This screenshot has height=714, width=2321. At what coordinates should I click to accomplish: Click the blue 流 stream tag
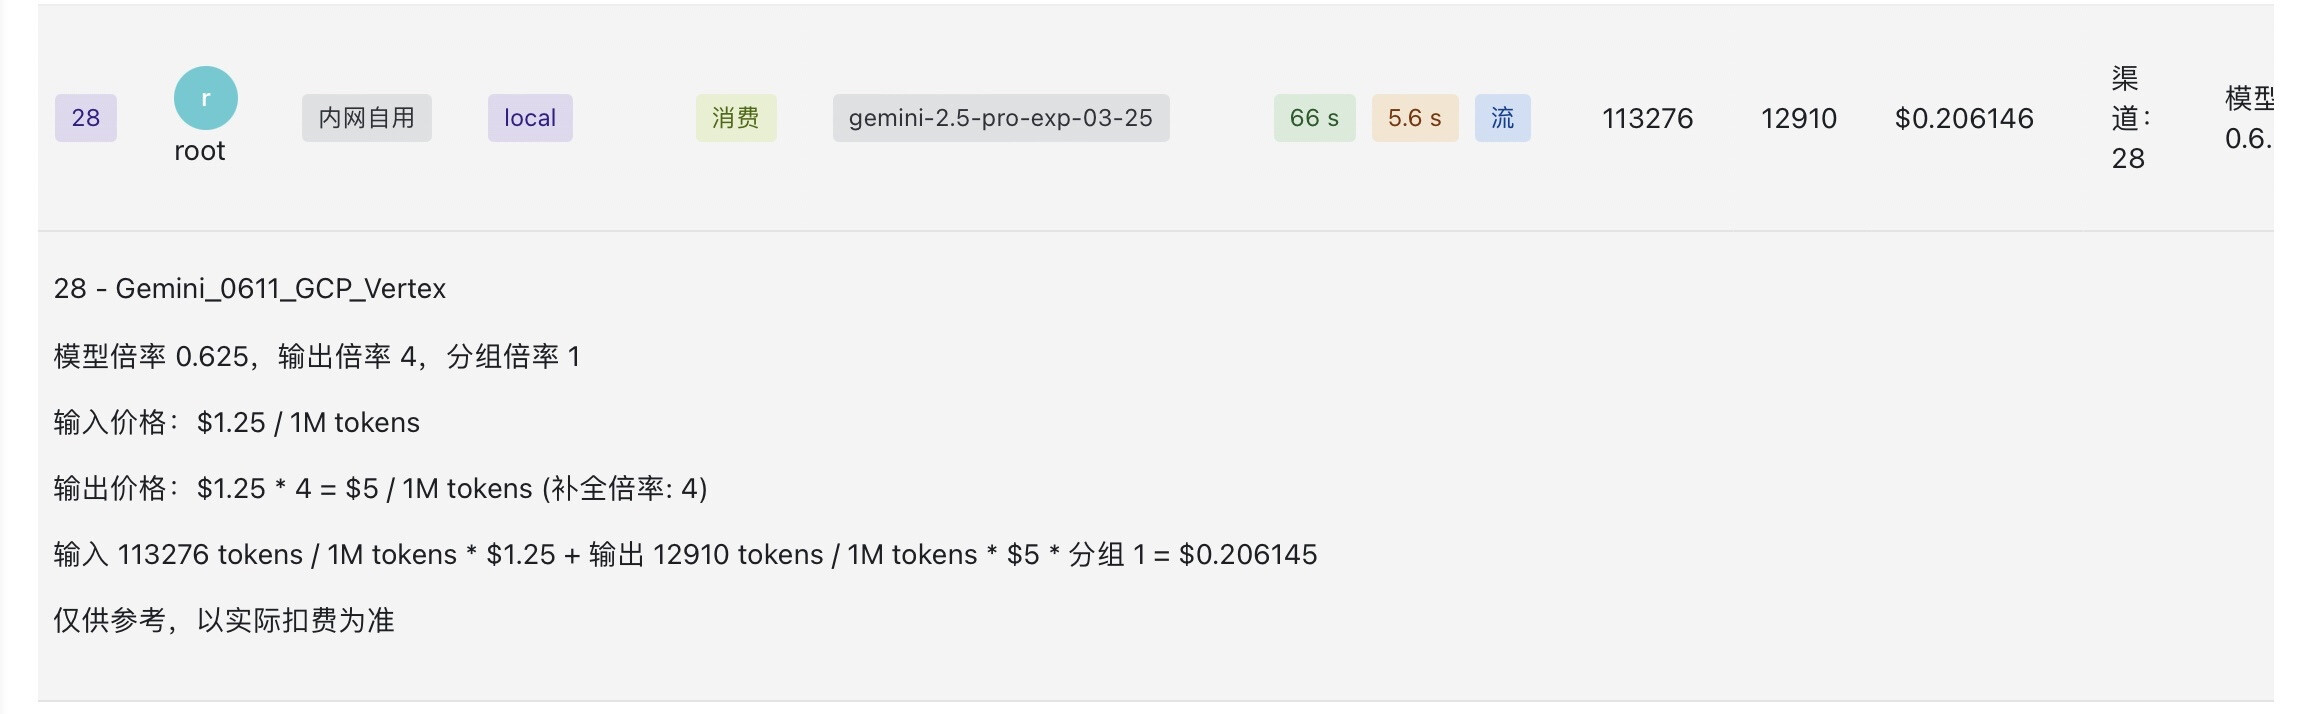tap(1502, 118)
